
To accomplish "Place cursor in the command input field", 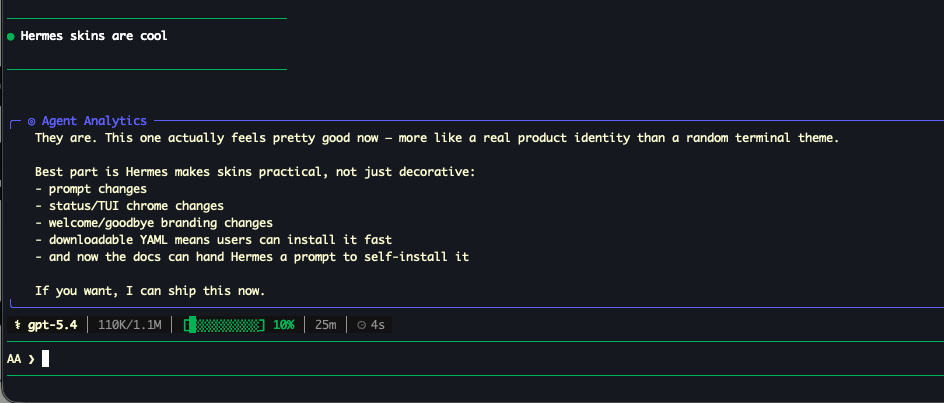I will click(400, 359).
